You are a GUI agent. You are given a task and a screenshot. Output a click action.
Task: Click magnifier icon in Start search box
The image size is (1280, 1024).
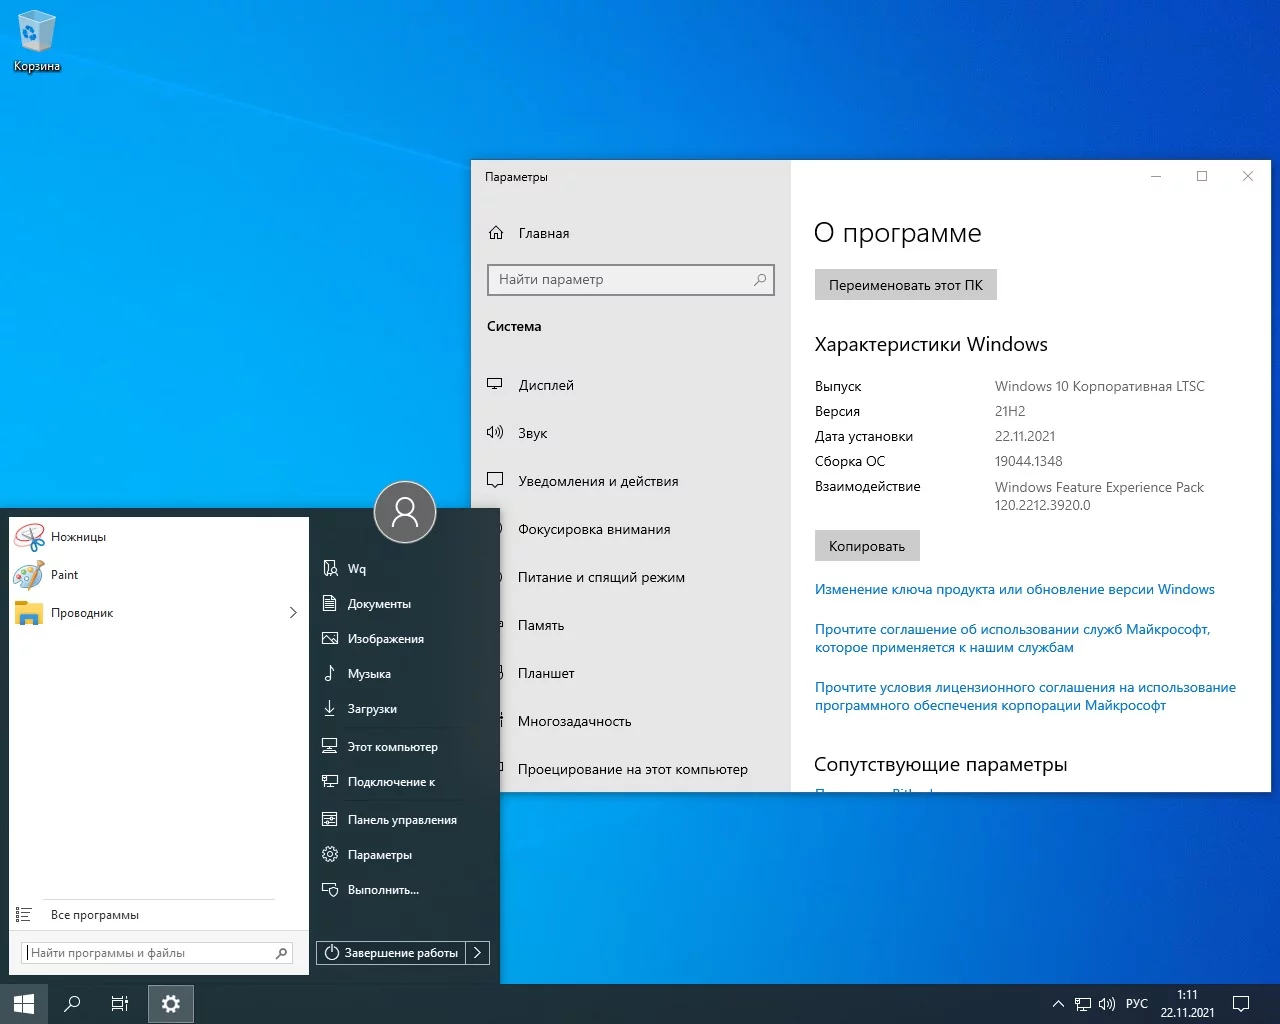coord(282,953)
